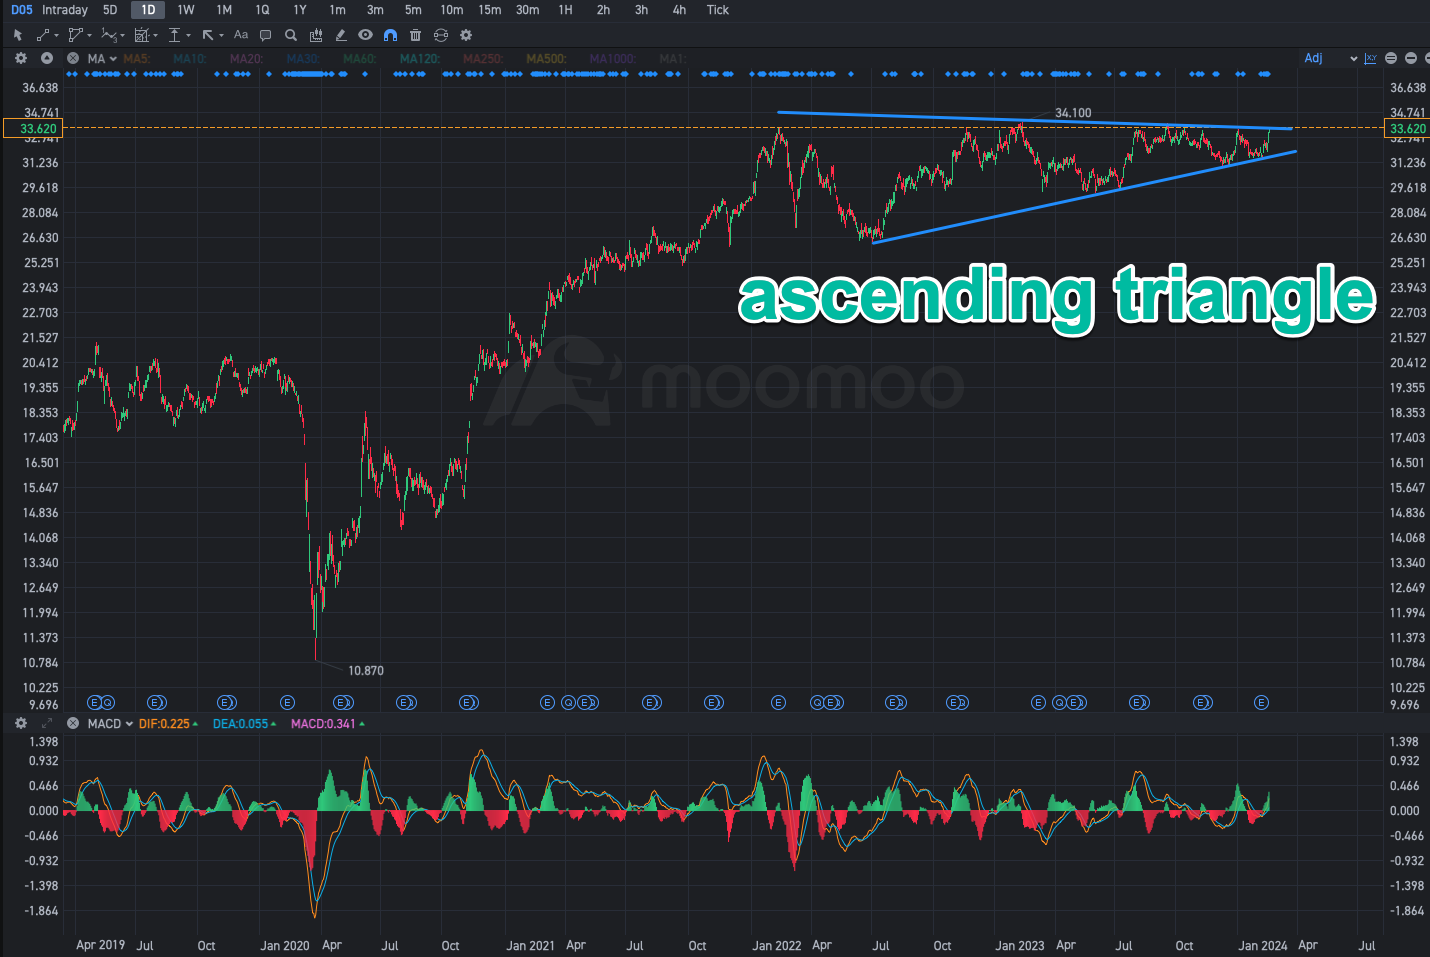
Task: Switch to Intraday timeframe
Action: click(65, 10)
